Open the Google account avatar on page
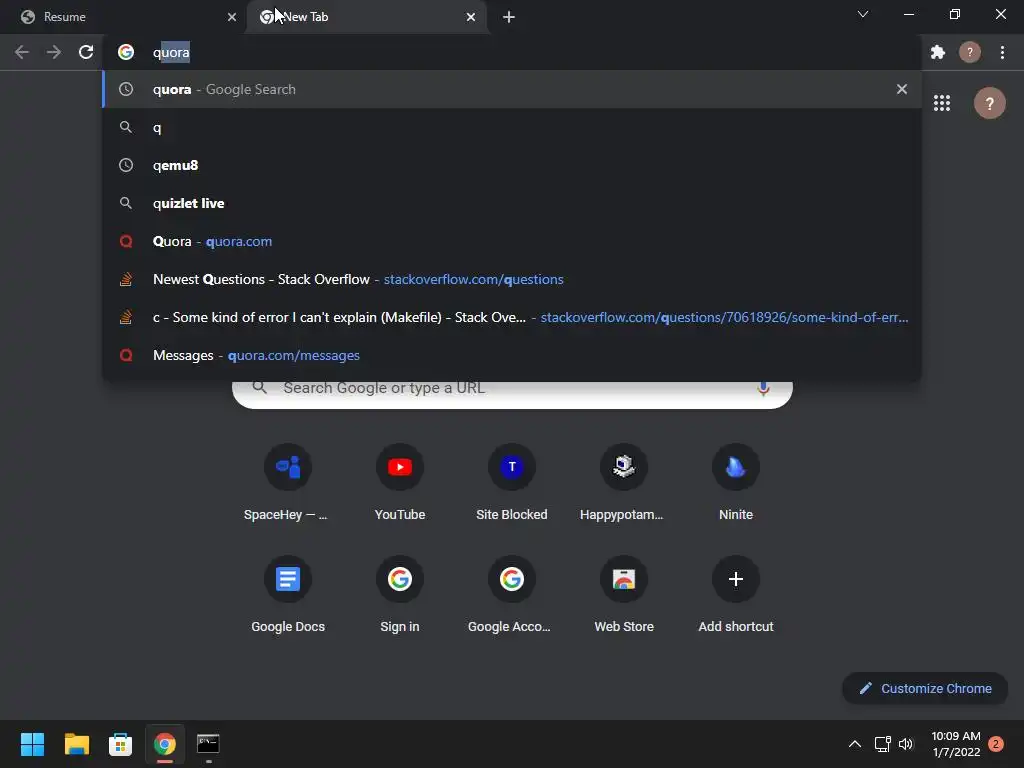Viewport: 1024px width, 768px height. [989, 103]
